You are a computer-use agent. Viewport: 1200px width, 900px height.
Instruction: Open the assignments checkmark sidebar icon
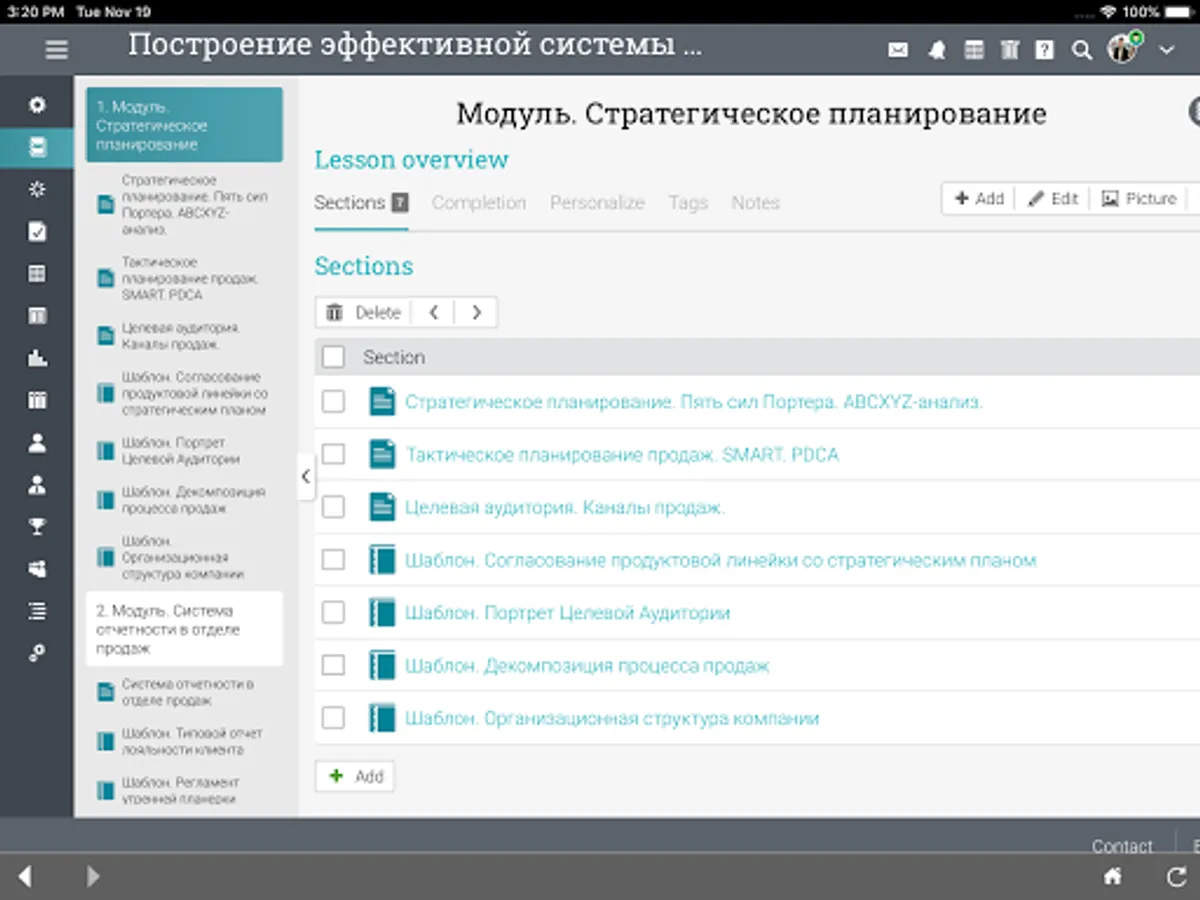tap(37, 232)
